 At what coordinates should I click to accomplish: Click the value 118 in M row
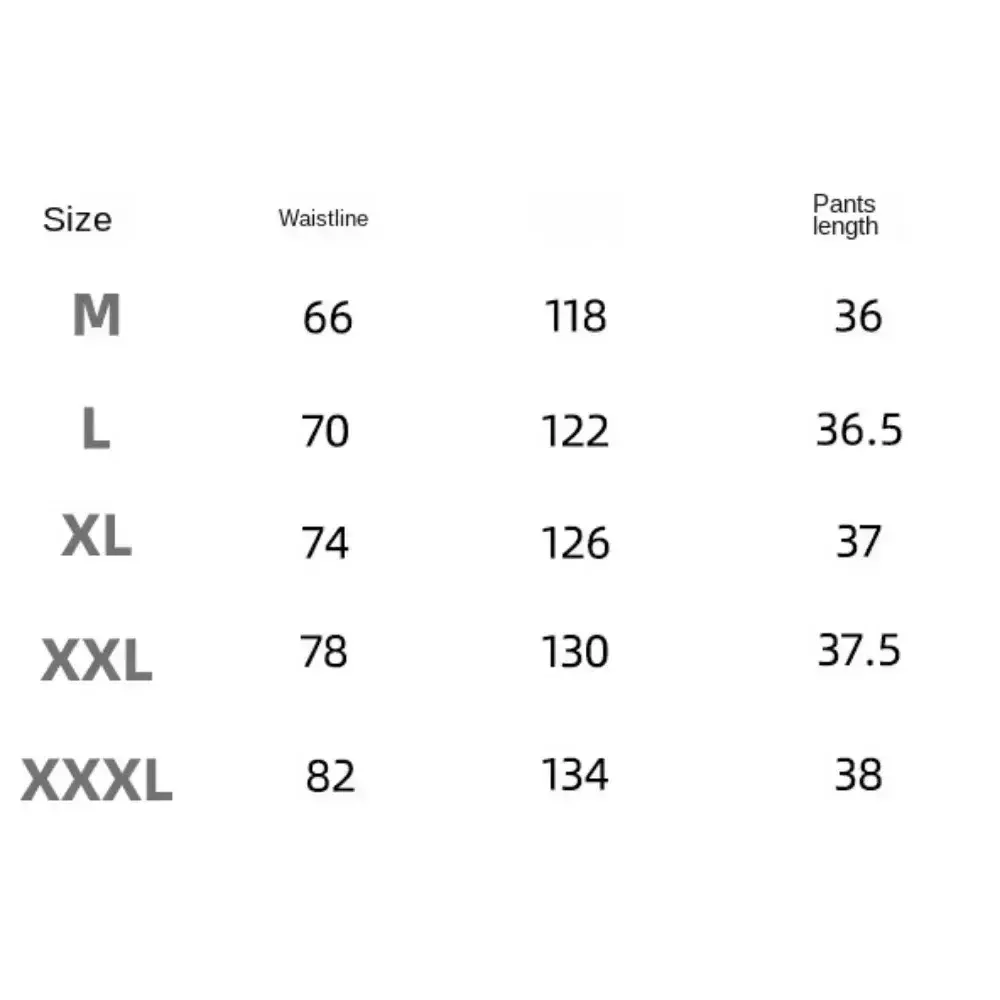click(x=575, y=316)
